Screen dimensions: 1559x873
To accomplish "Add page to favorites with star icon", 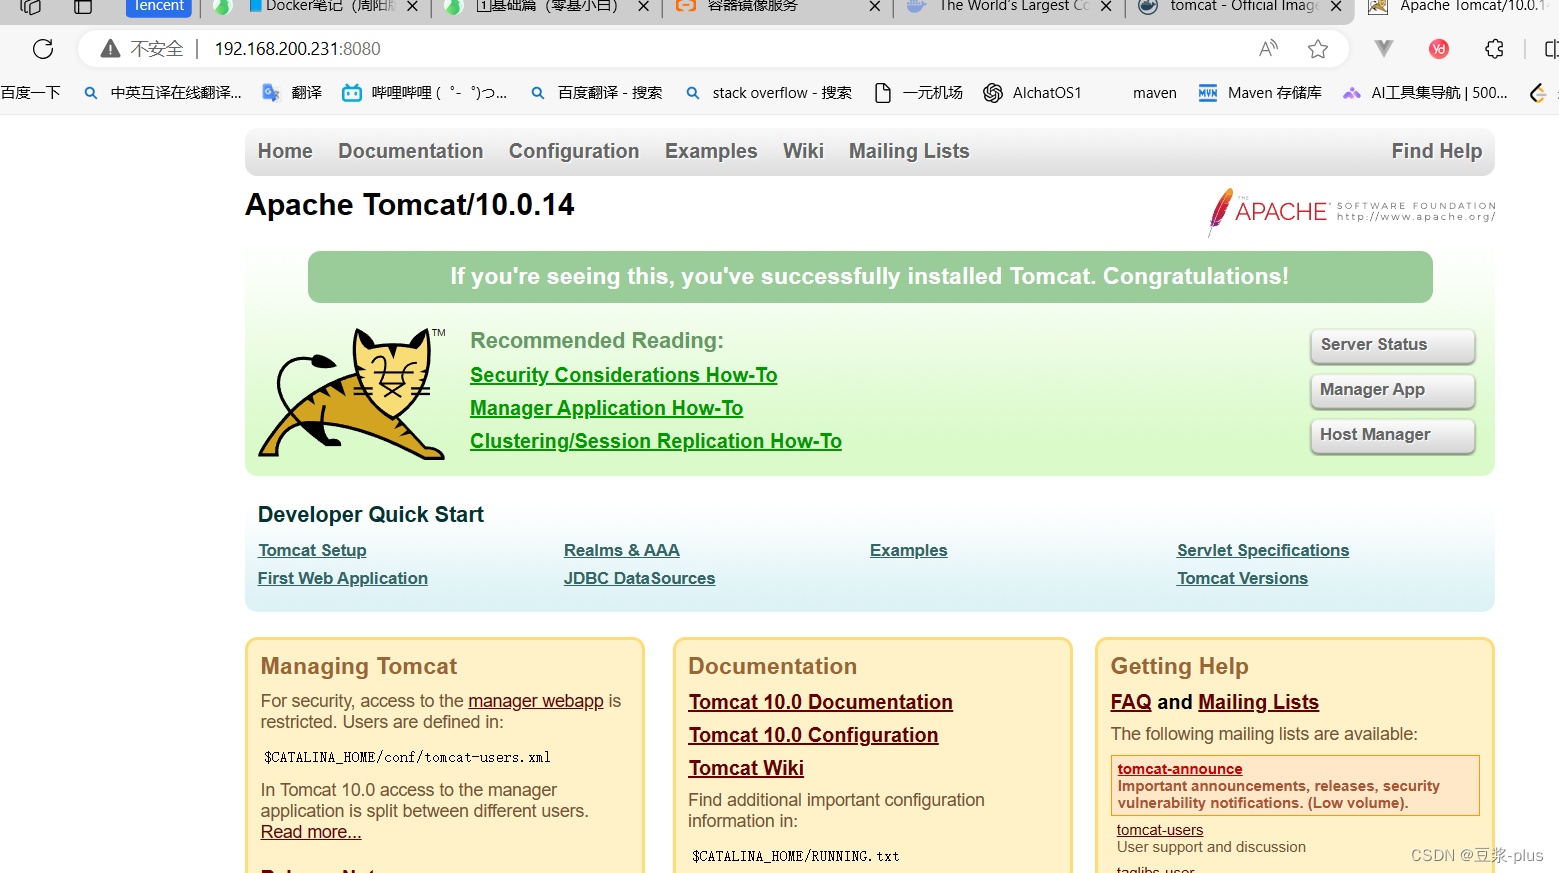I will tap(1318, 48).
